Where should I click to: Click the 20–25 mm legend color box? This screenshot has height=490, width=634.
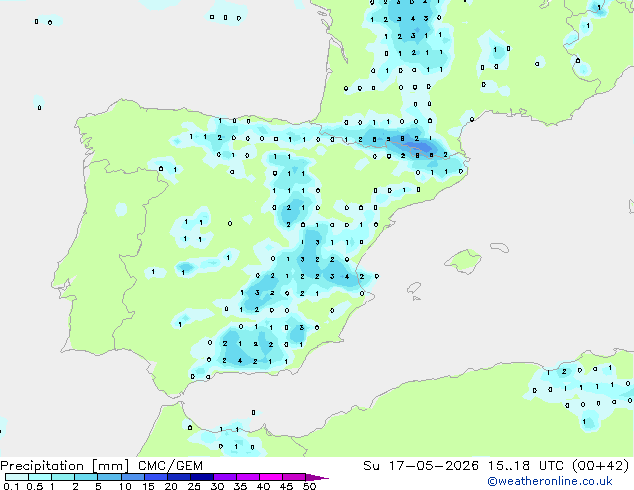pos(178,477)
